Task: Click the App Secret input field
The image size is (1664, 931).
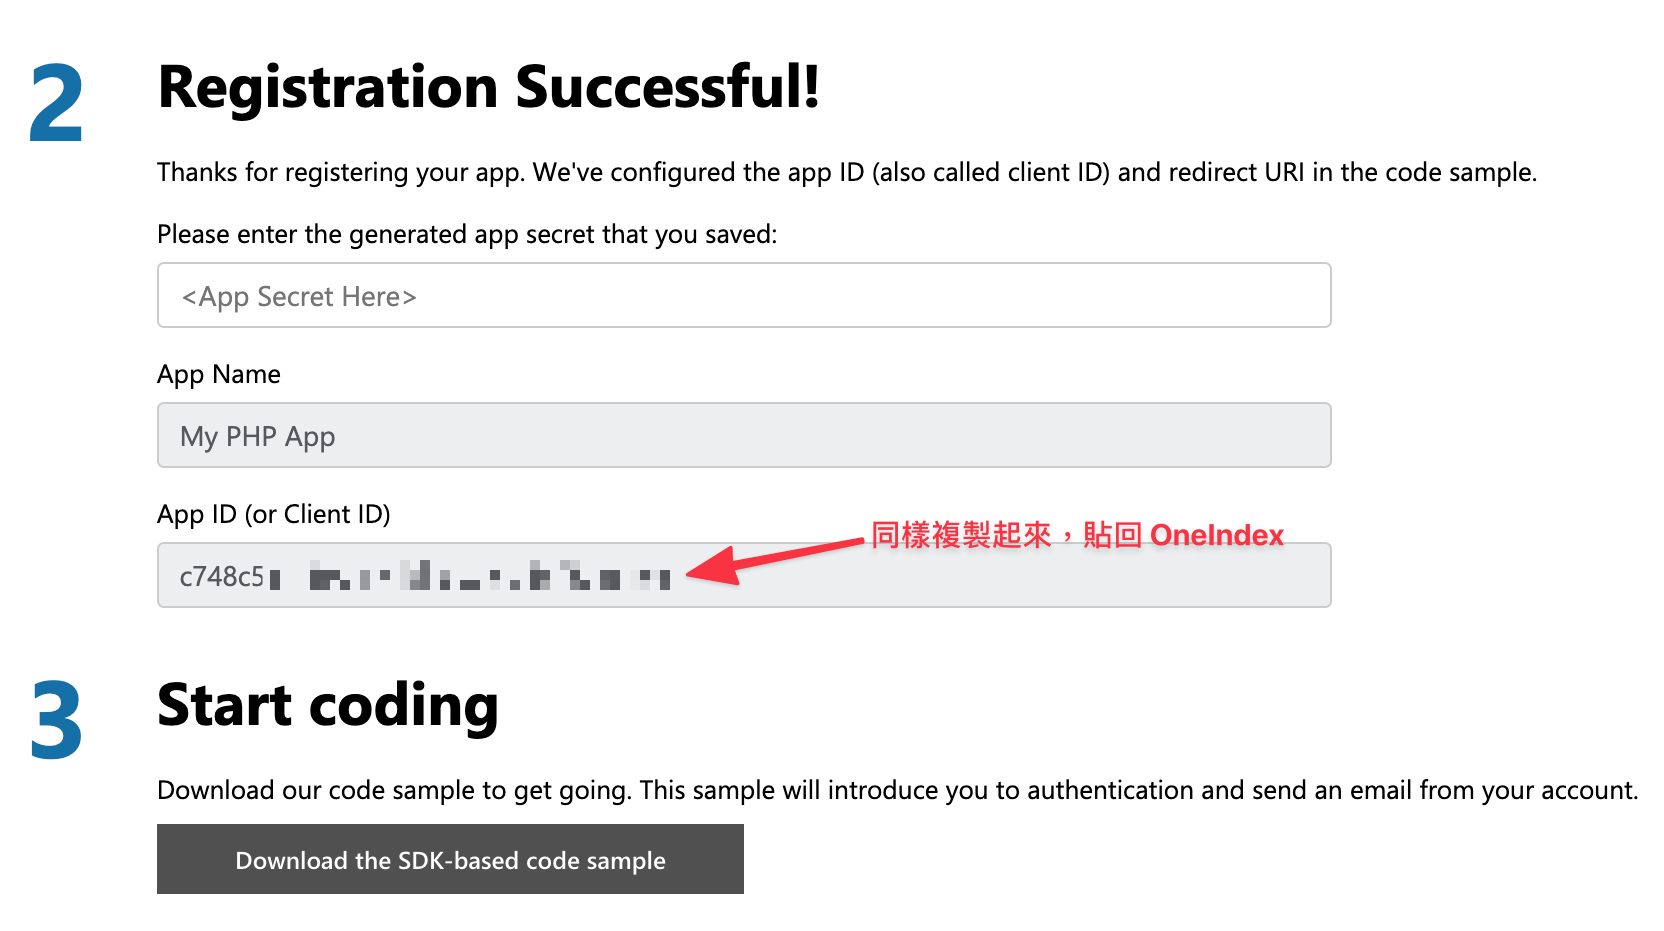Action: coord(744,295)
